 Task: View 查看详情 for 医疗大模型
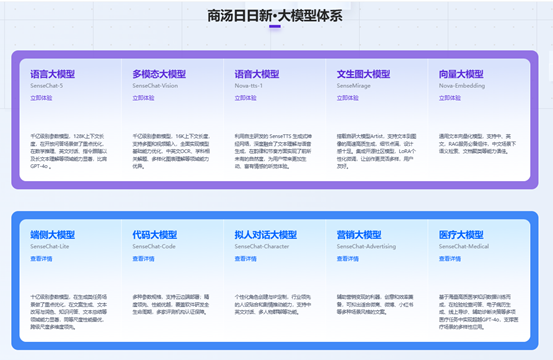[450, 259]
